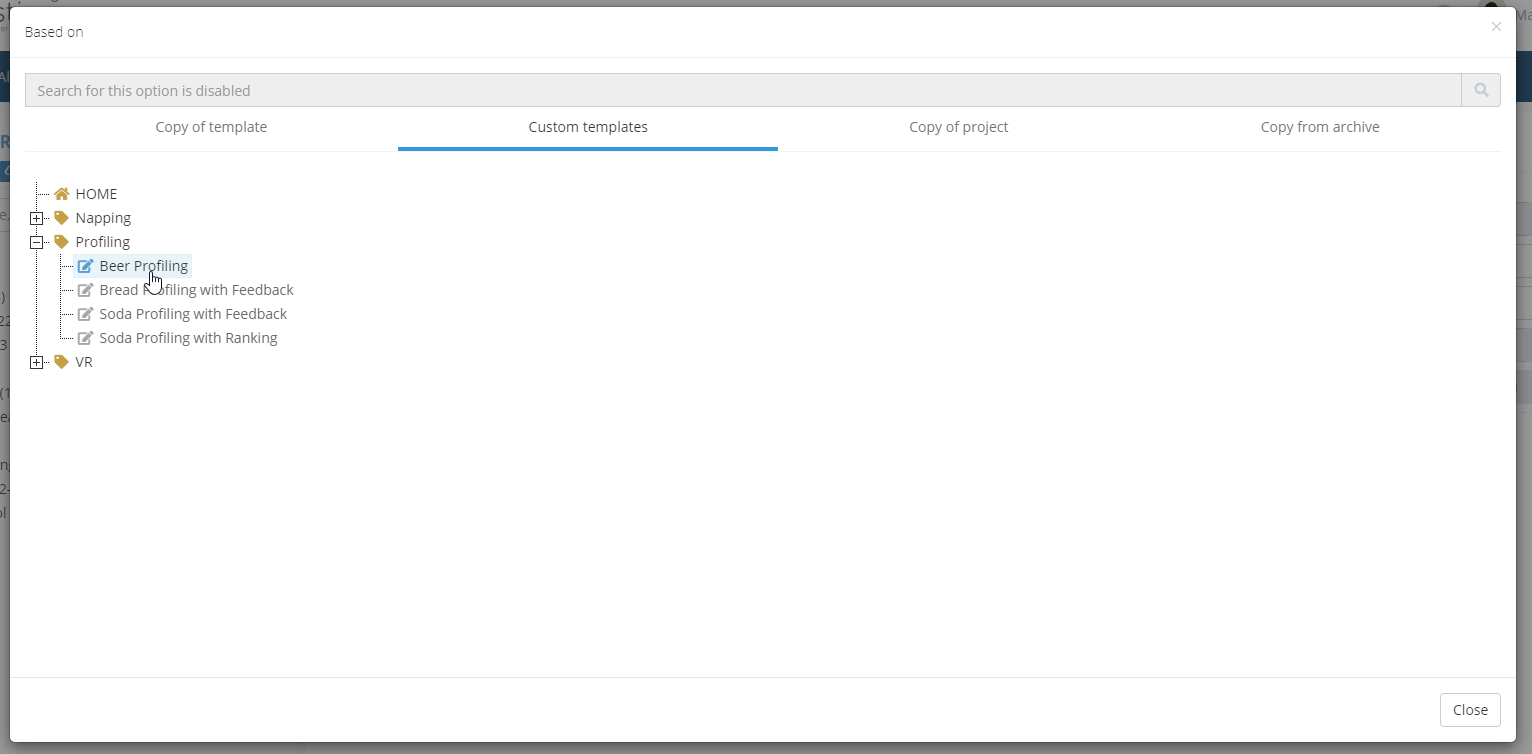Image resolution: width=1532 pixels, height=754 pixels.
Task: Select the Beer Profiling template
Action: tap(143, 265)
